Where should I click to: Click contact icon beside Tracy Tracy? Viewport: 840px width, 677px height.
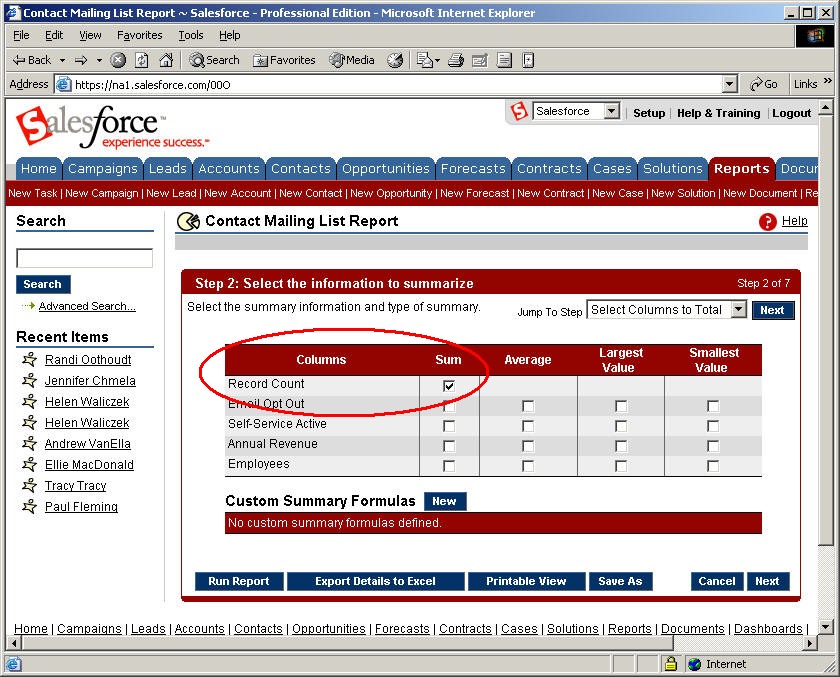[29, 485]
